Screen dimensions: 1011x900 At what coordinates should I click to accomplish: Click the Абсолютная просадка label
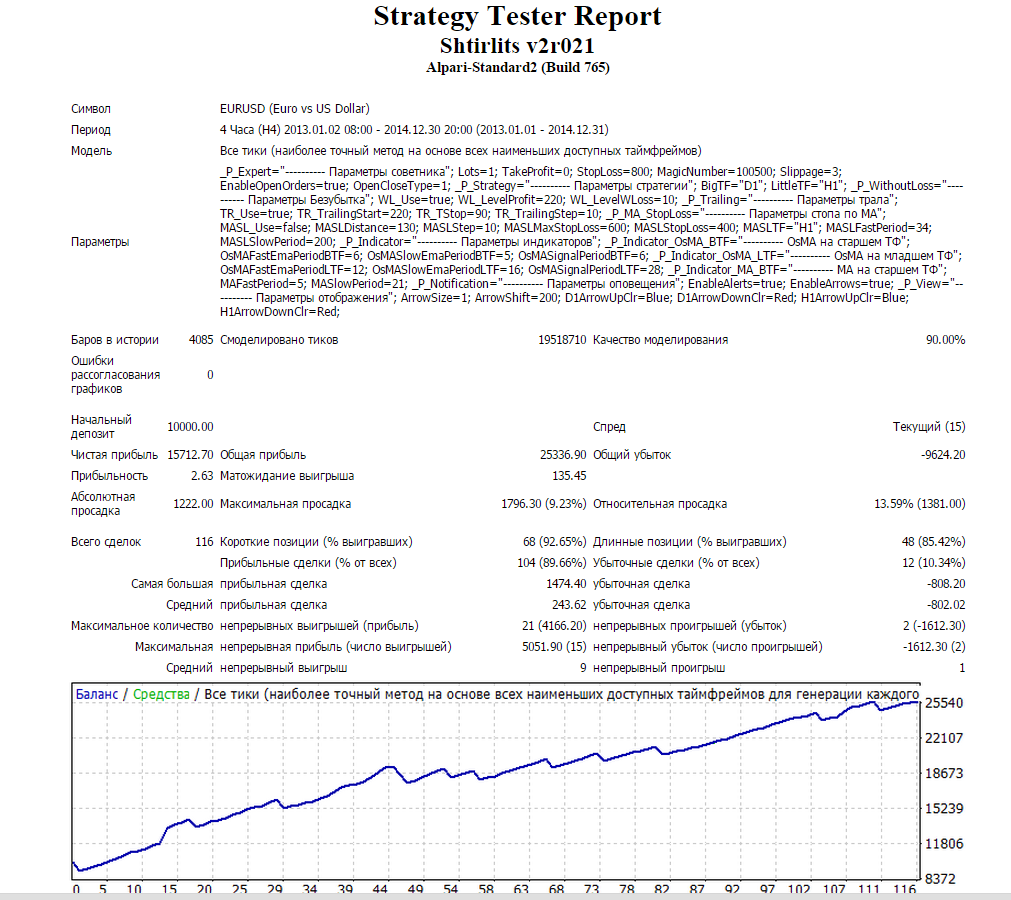pos(103,504)
